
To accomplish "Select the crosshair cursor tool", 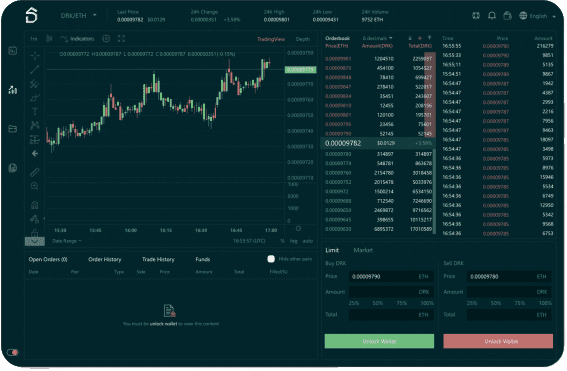I will click(35, 55).
